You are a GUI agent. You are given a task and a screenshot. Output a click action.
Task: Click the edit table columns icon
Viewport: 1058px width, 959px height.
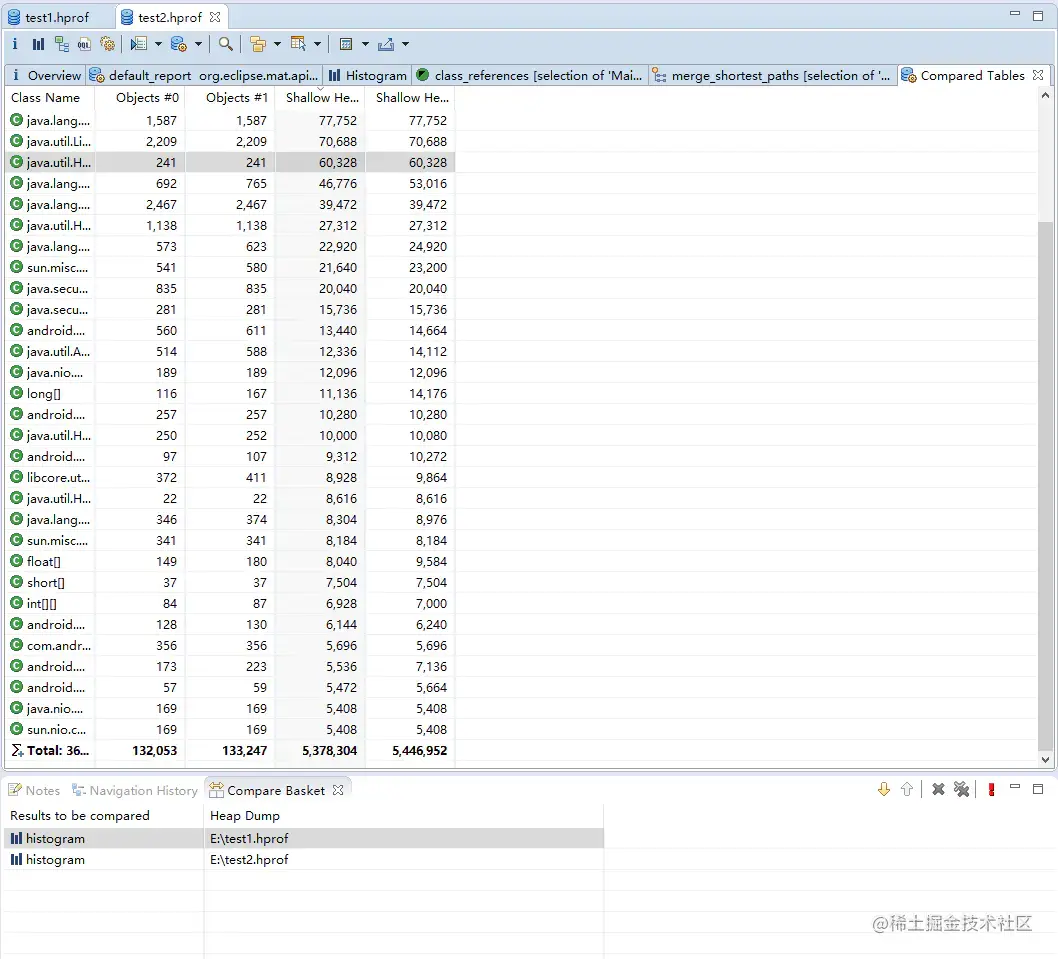point(298,44)
